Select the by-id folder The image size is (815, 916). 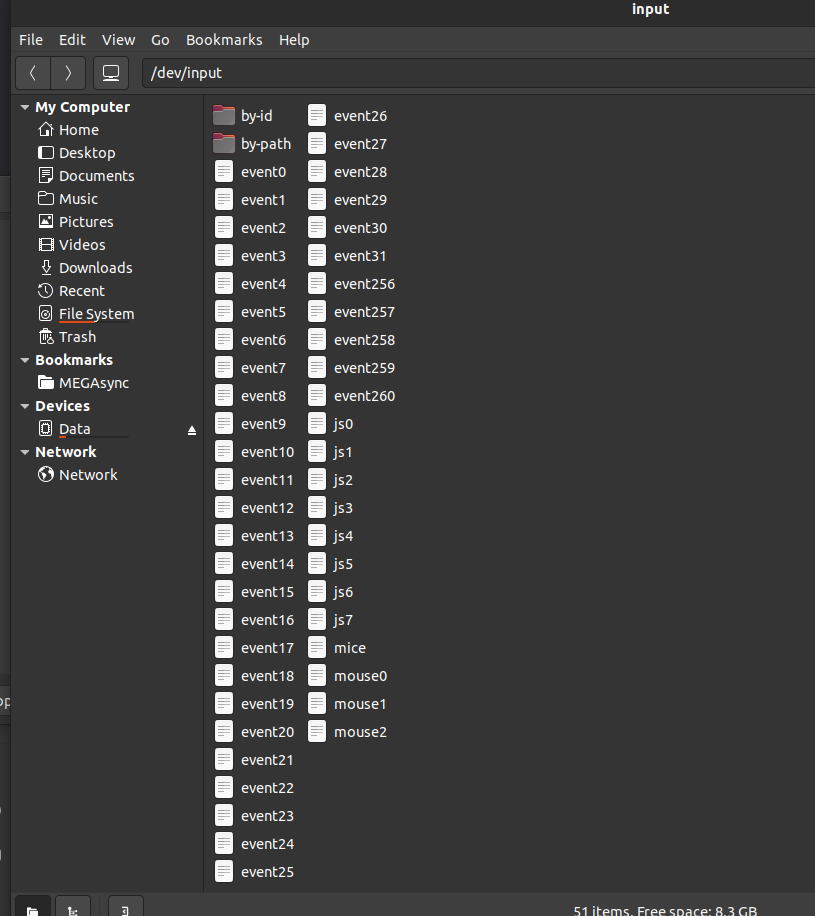click(242, 116)
